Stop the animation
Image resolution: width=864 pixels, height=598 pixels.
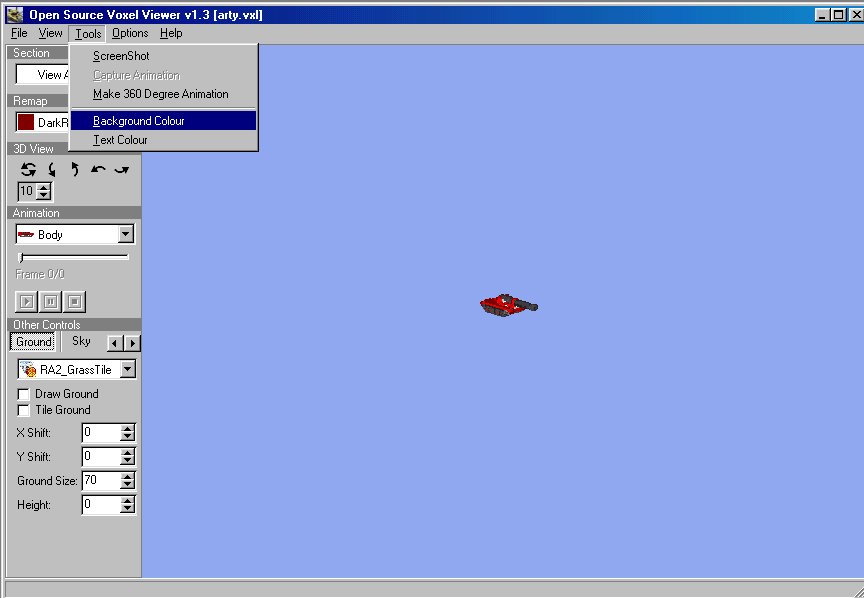coord(75,301)
